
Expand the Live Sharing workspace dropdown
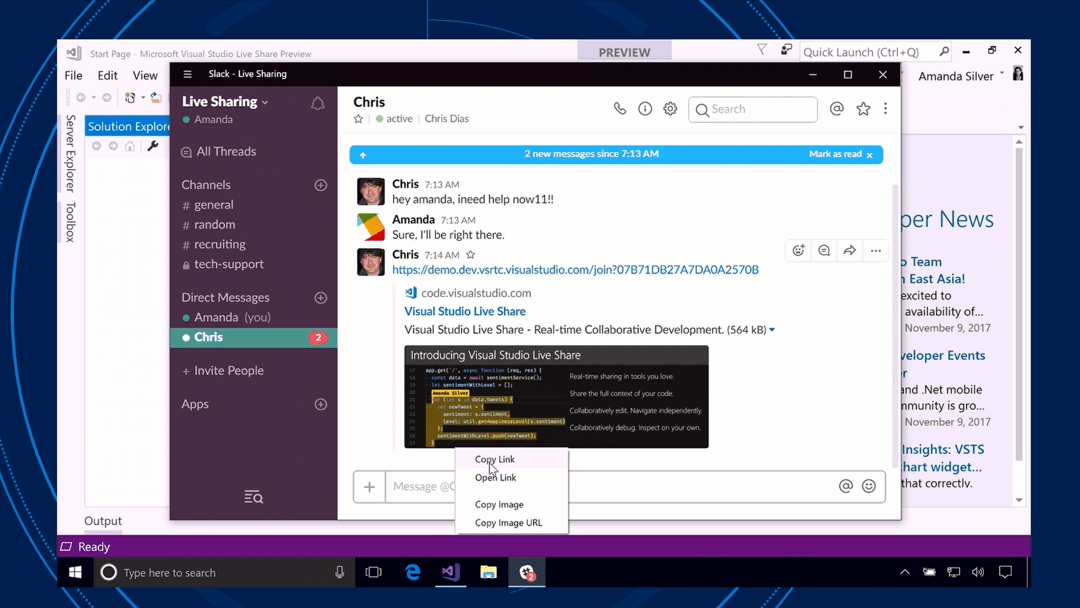tap(225, 102)
